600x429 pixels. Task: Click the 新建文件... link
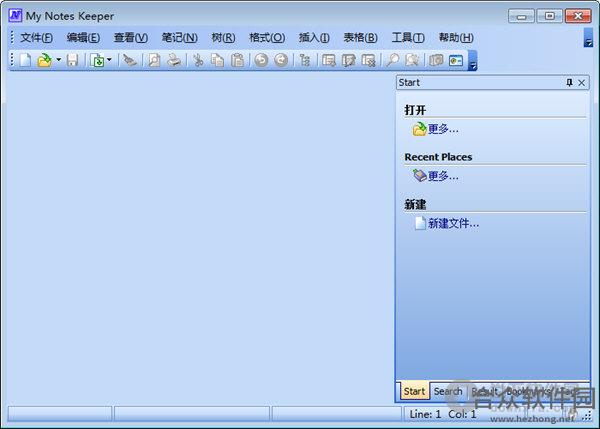(x=453, y=223)
